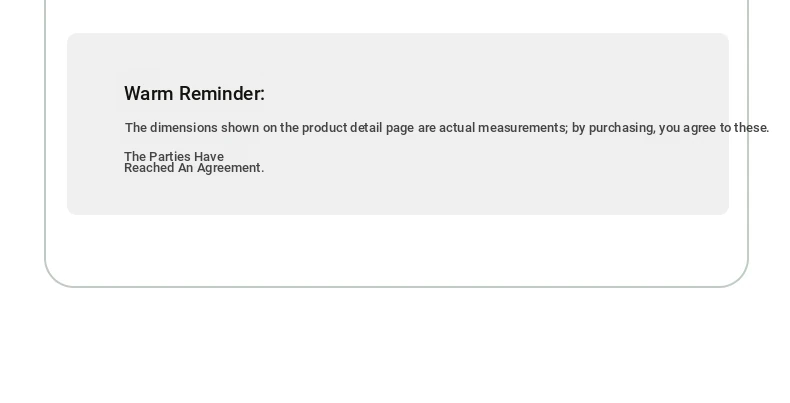
Task: Click the text "Reached An Agreement."
Action: pos(194,168)
